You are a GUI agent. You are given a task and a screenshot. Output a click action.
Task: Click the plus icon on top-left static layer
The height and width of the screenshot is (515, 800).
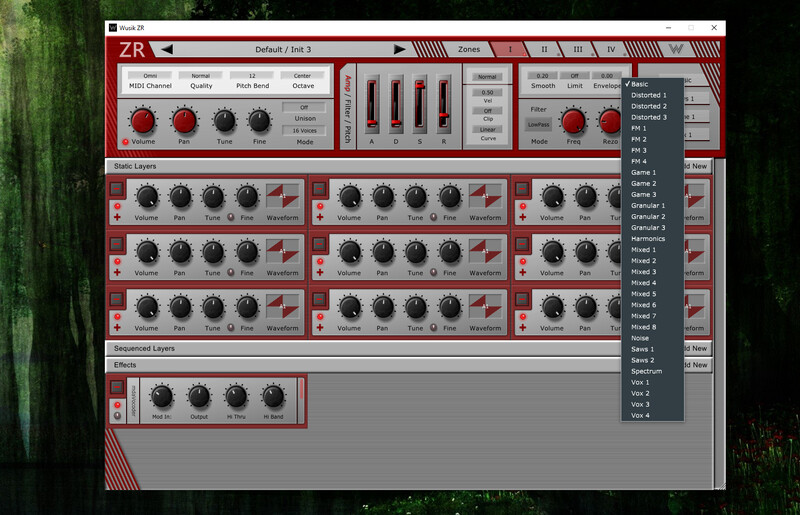click(x=117, y=217)
